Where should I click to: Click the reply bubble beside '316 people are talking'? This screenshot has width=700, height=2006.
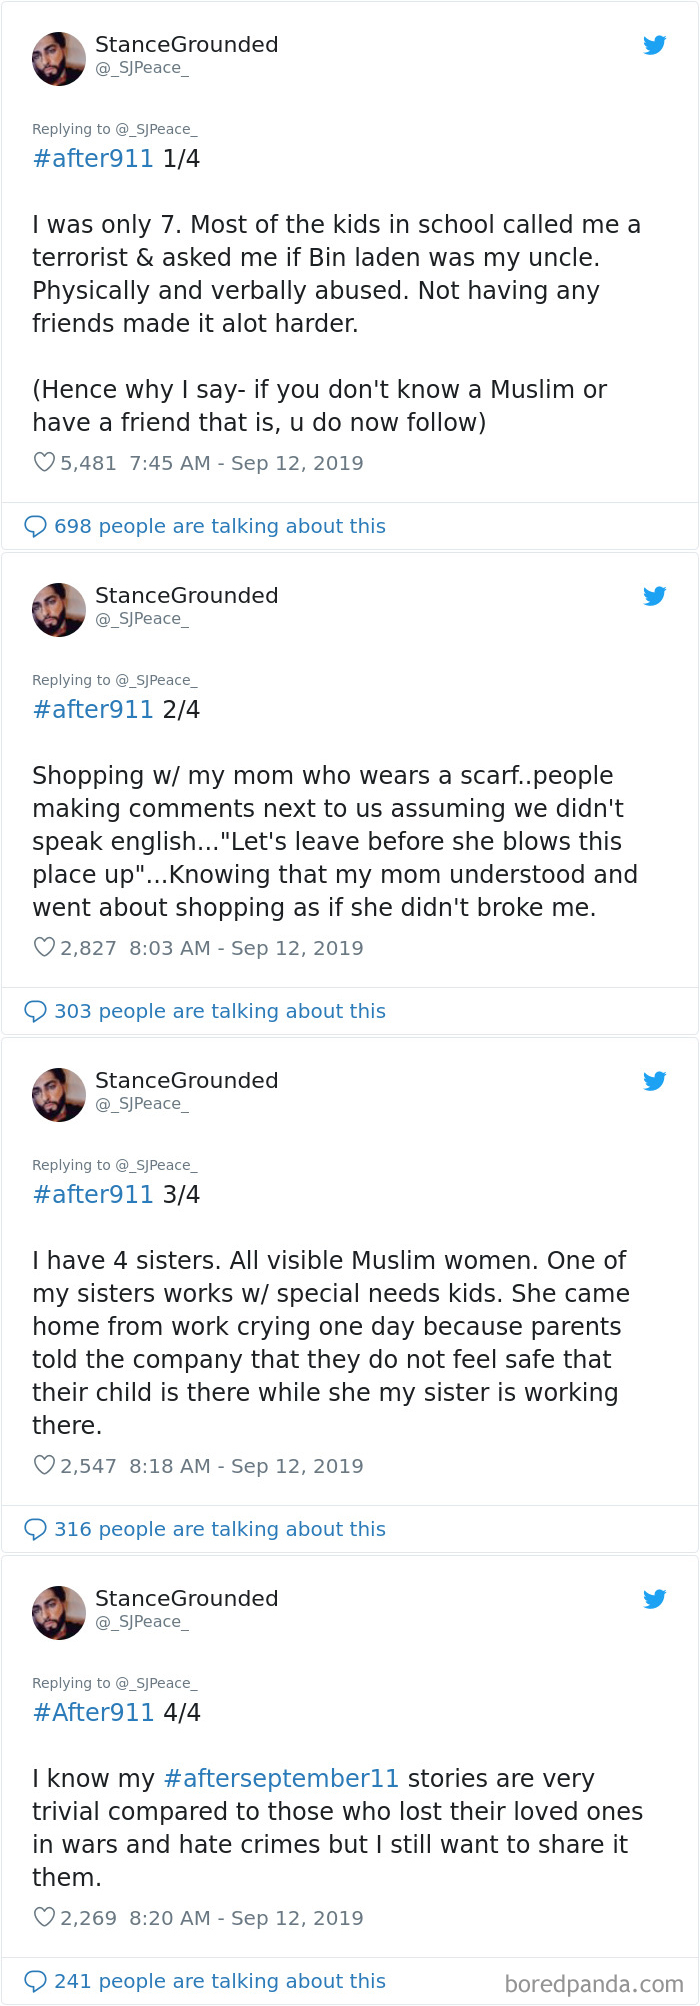37,1528
